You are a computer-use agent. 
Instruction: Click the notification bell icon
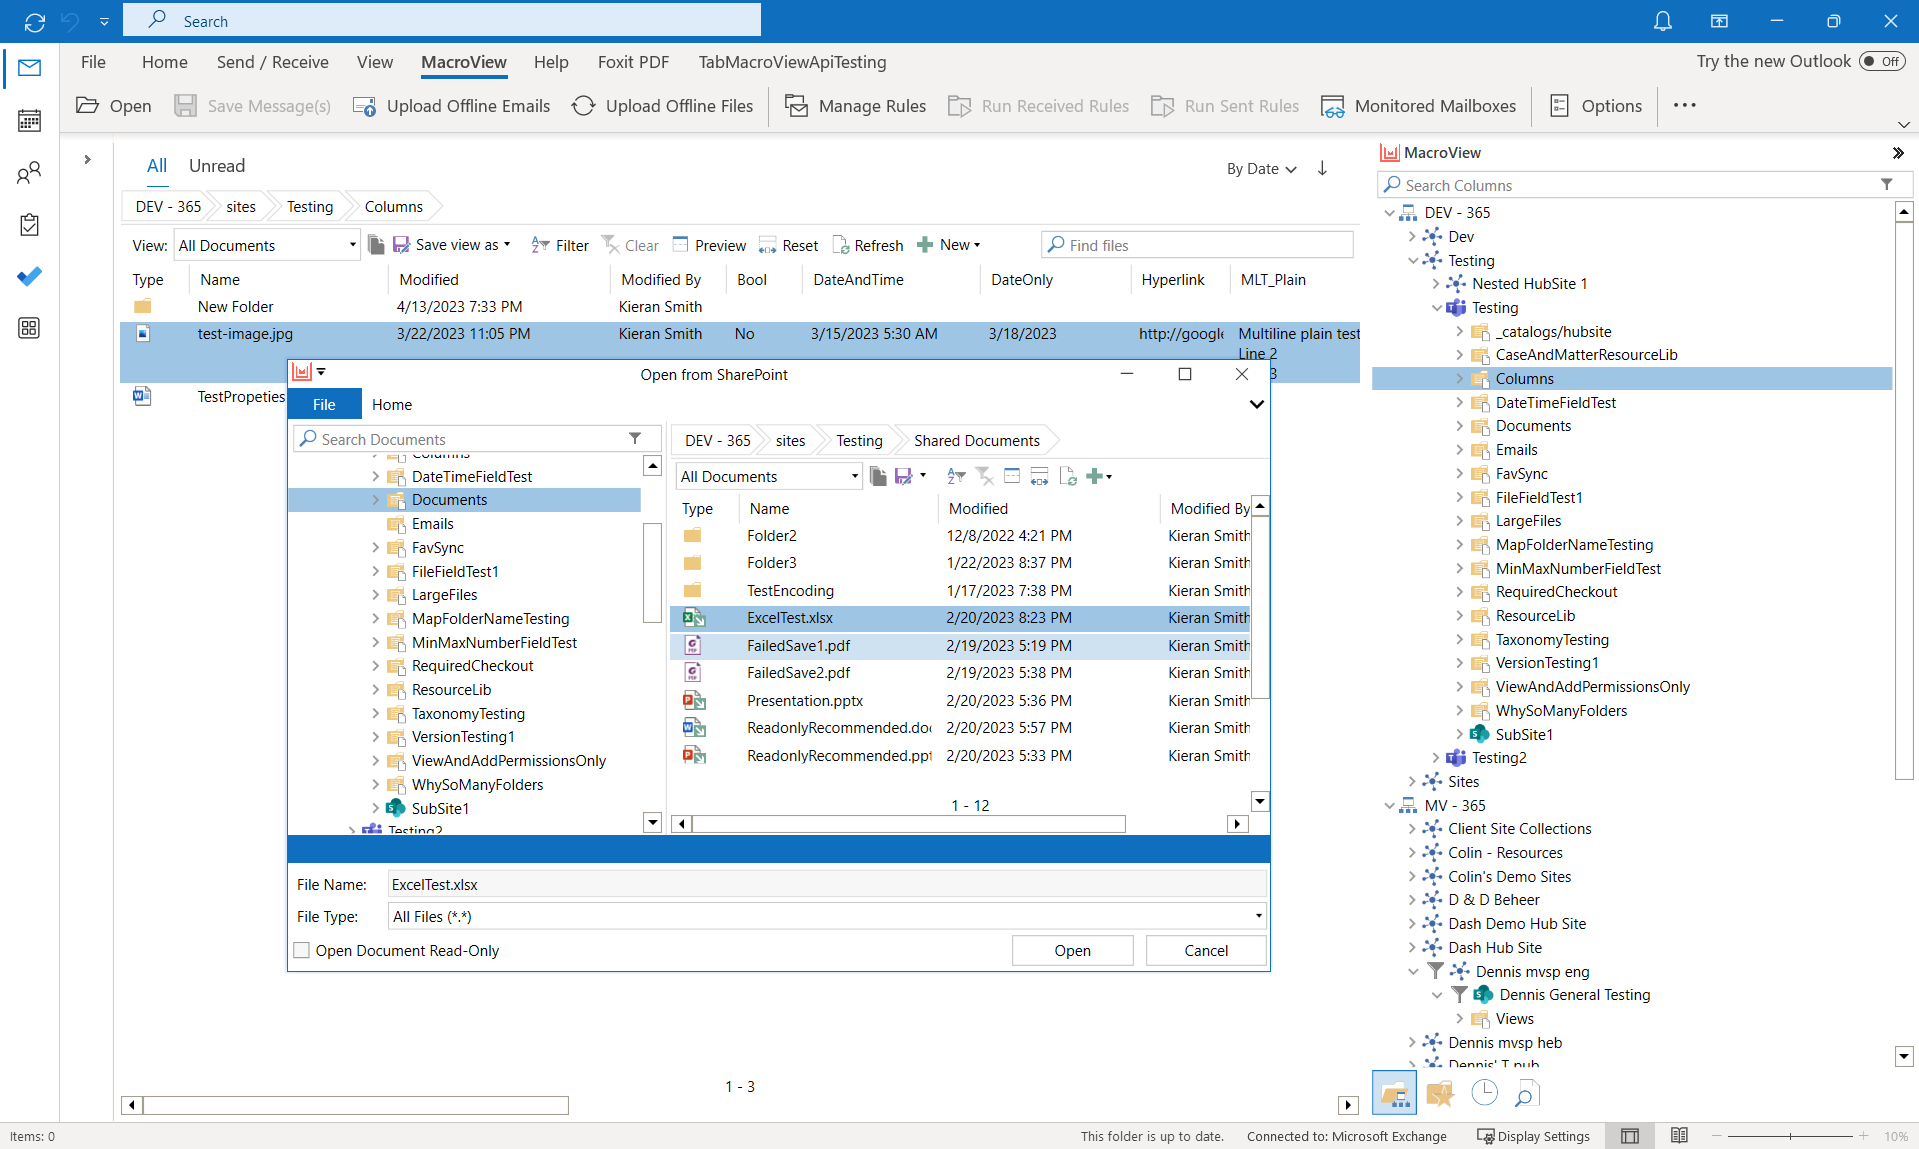pyautogui.click(x=1662, y=21)
